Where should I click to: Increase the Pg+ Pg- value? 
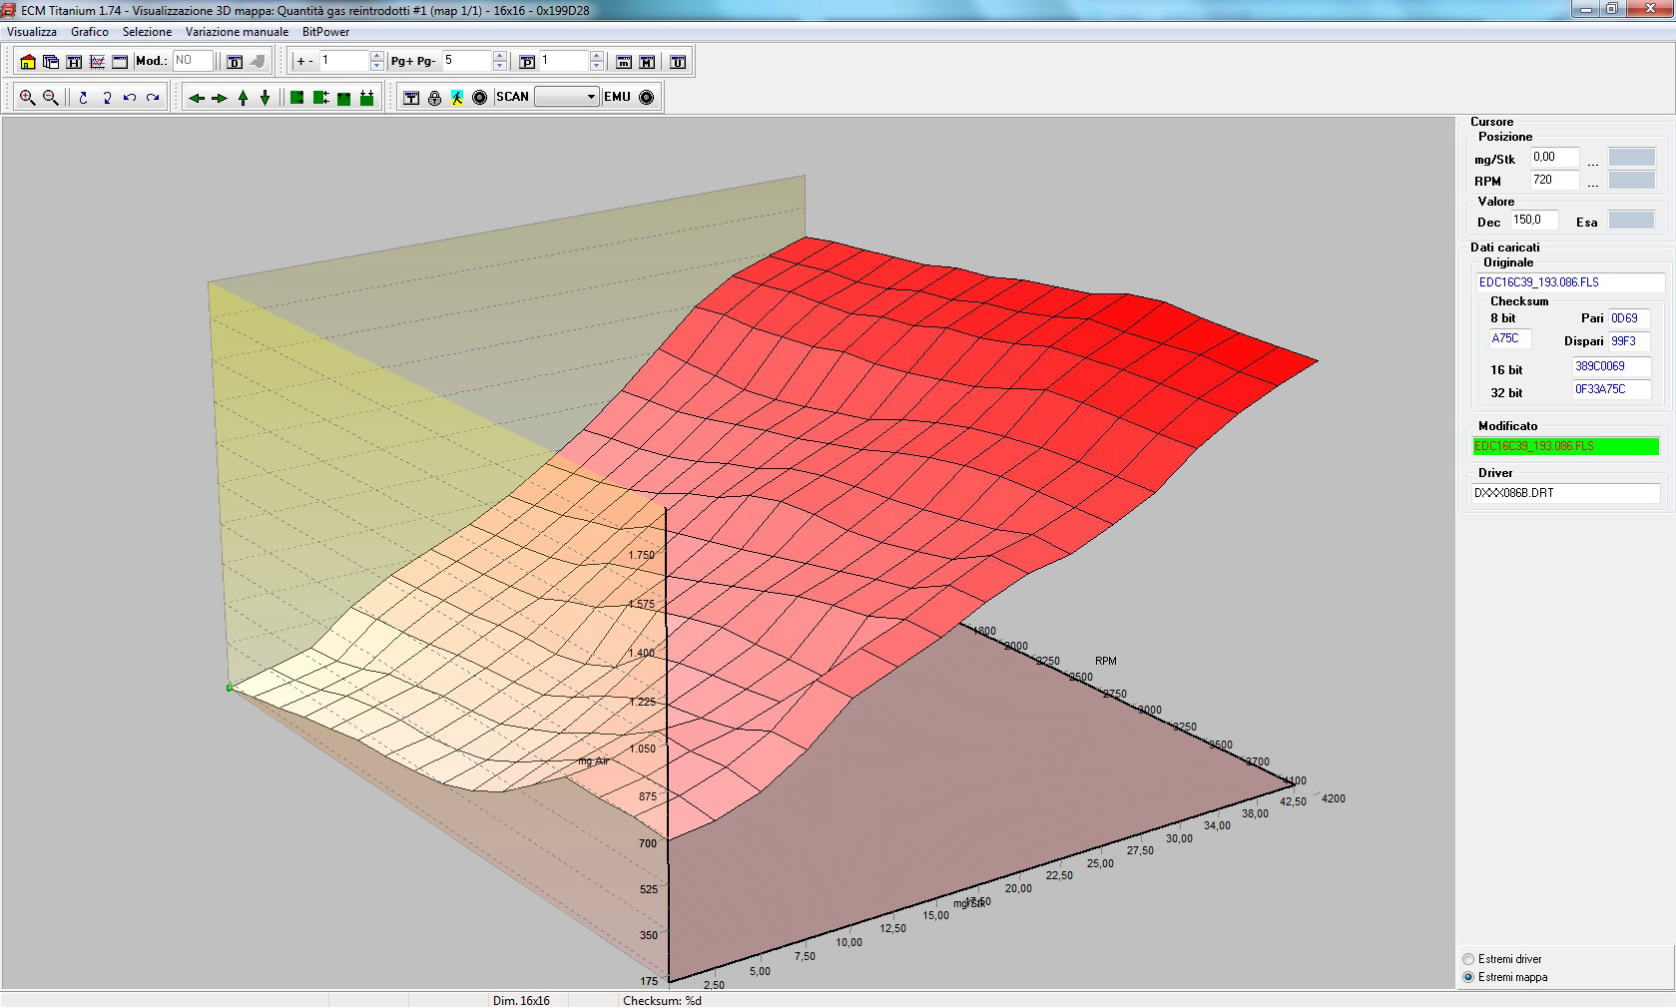[499, 56]
